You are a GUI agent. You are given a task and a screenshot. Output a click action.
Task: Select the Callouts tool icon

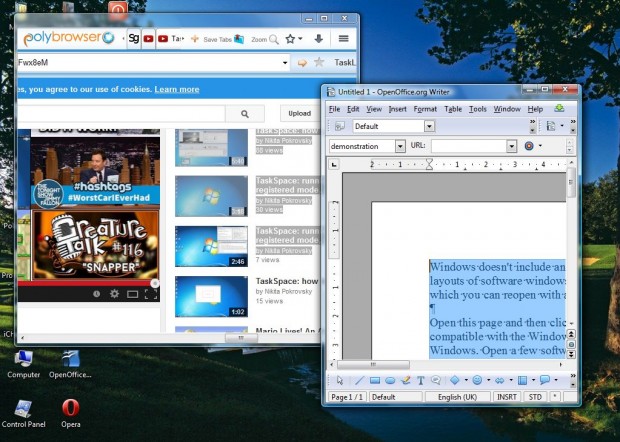tap(436, 380)
